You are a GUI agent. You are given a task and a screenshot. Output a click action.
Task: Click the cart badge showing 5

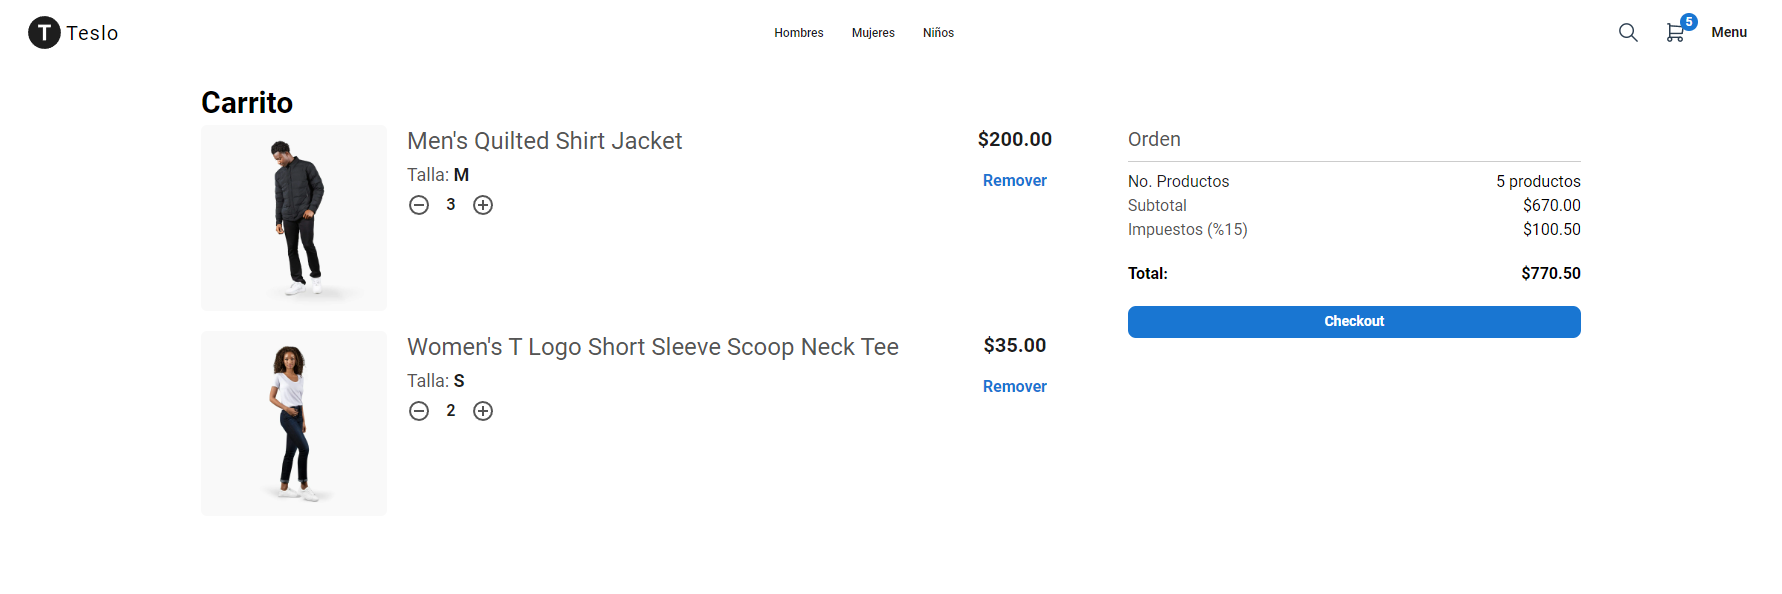click(x=1689, y=22)
